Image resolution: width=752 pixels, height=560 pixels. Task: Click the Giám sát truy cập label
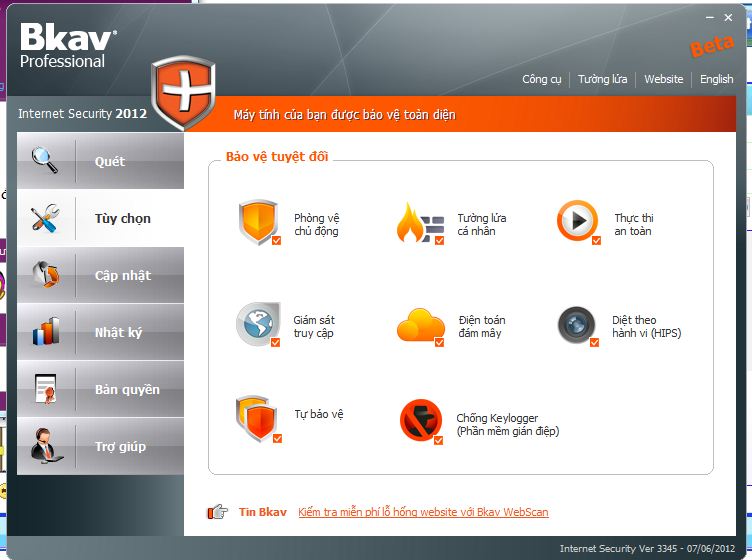(x=314, y=327)
